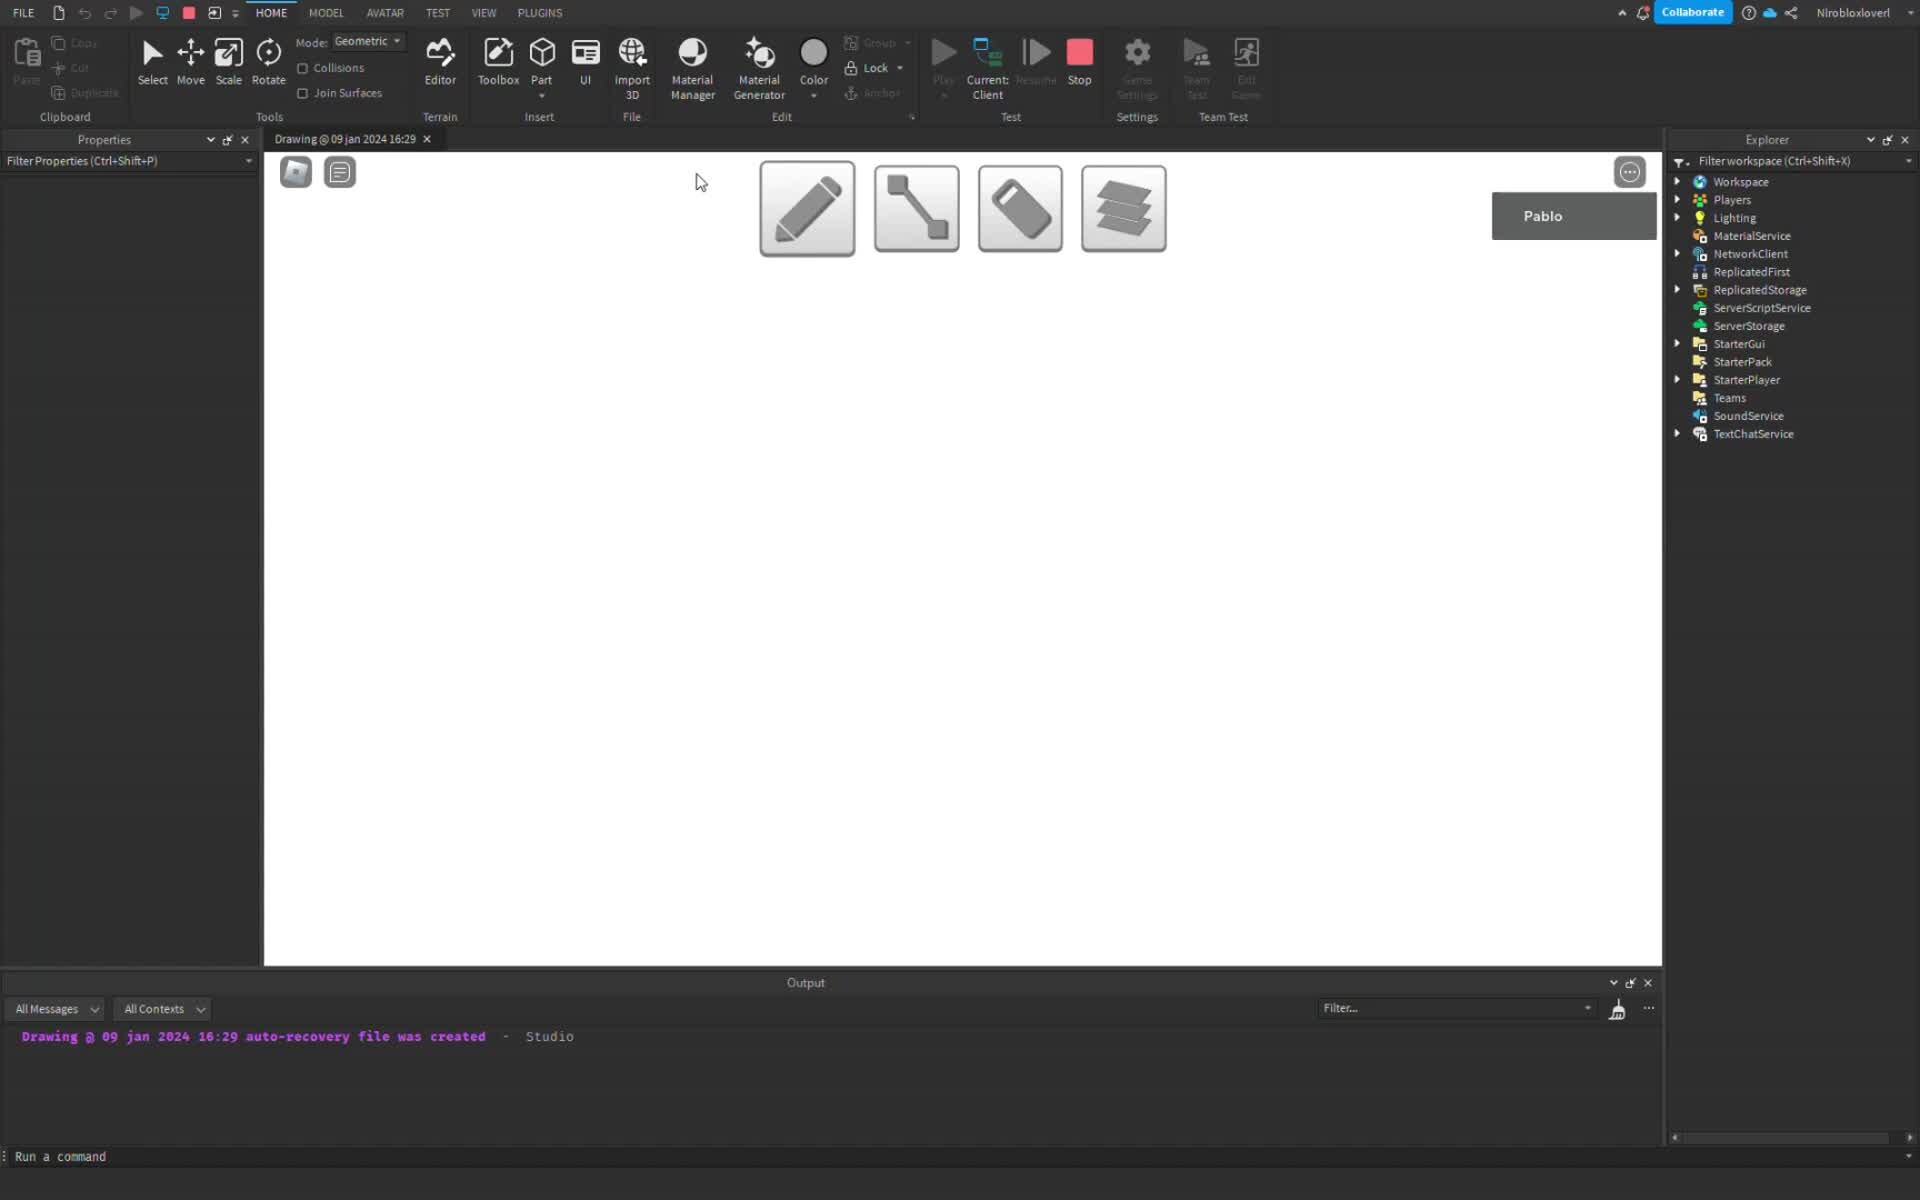Expand the Workspace node in the Explorer
Screen dimensions: 1920x1200
[1677, 181]
